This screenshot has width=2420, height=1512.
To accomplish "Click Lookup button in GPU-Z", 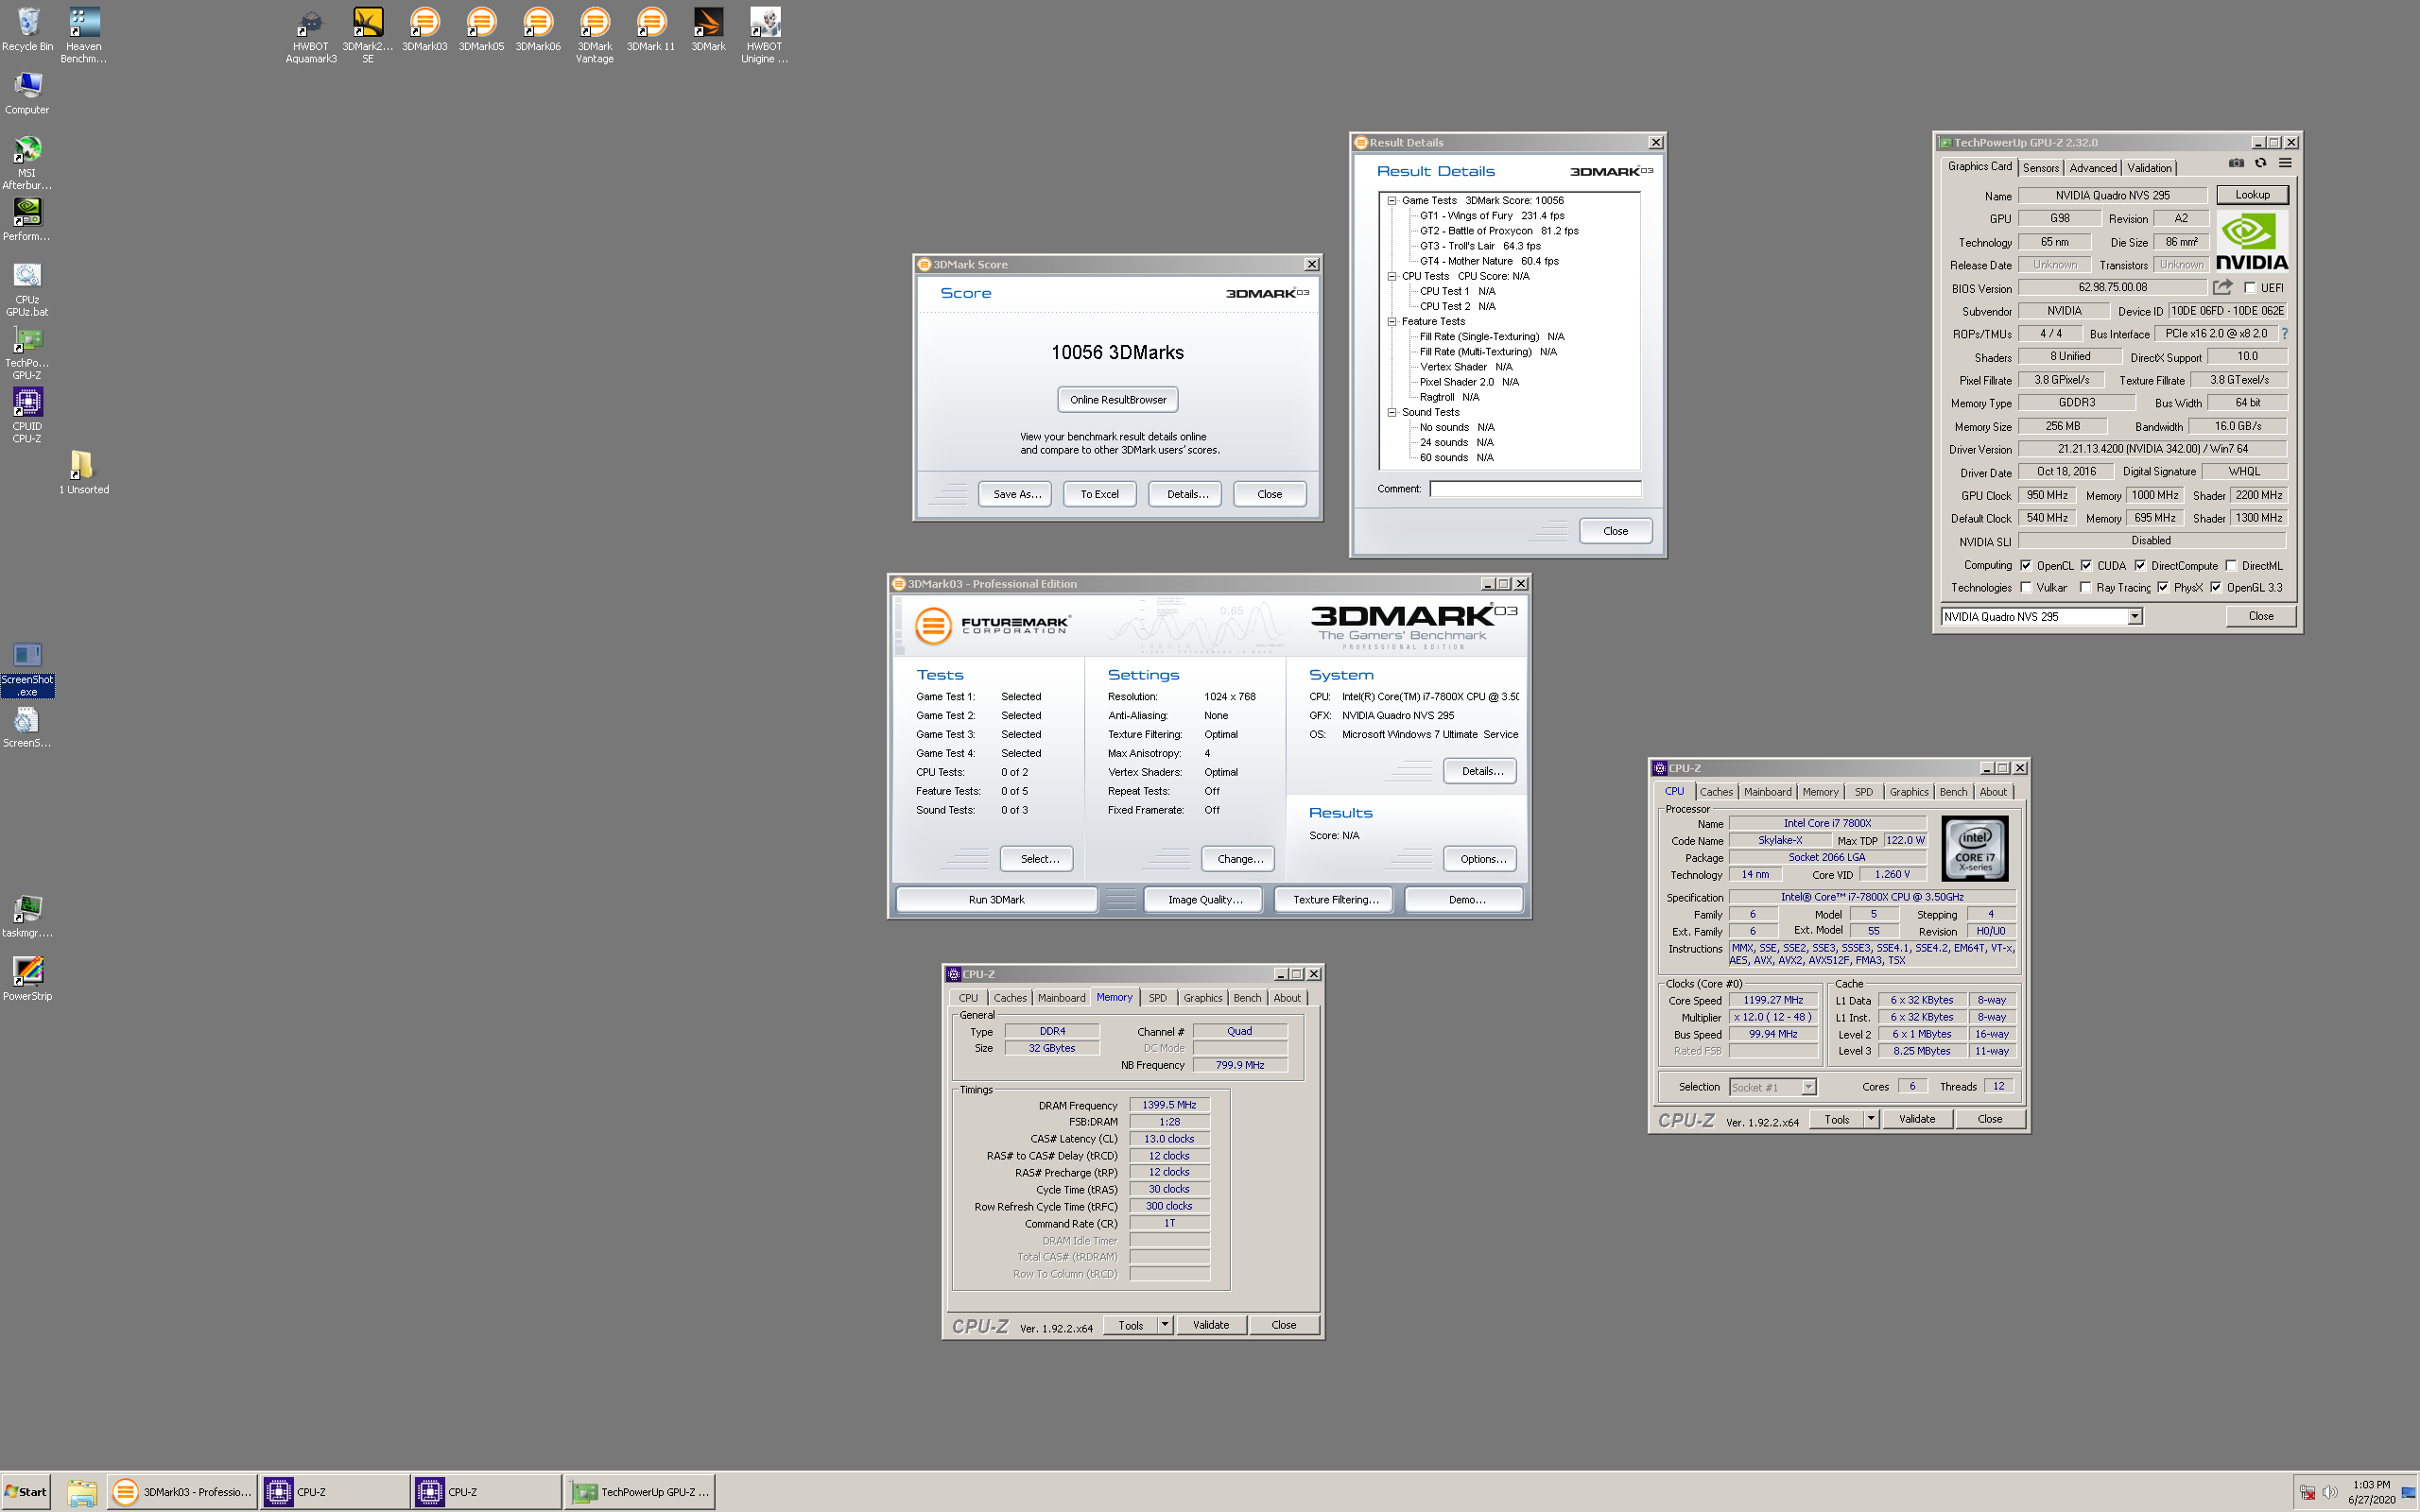I will [2252, 194].
